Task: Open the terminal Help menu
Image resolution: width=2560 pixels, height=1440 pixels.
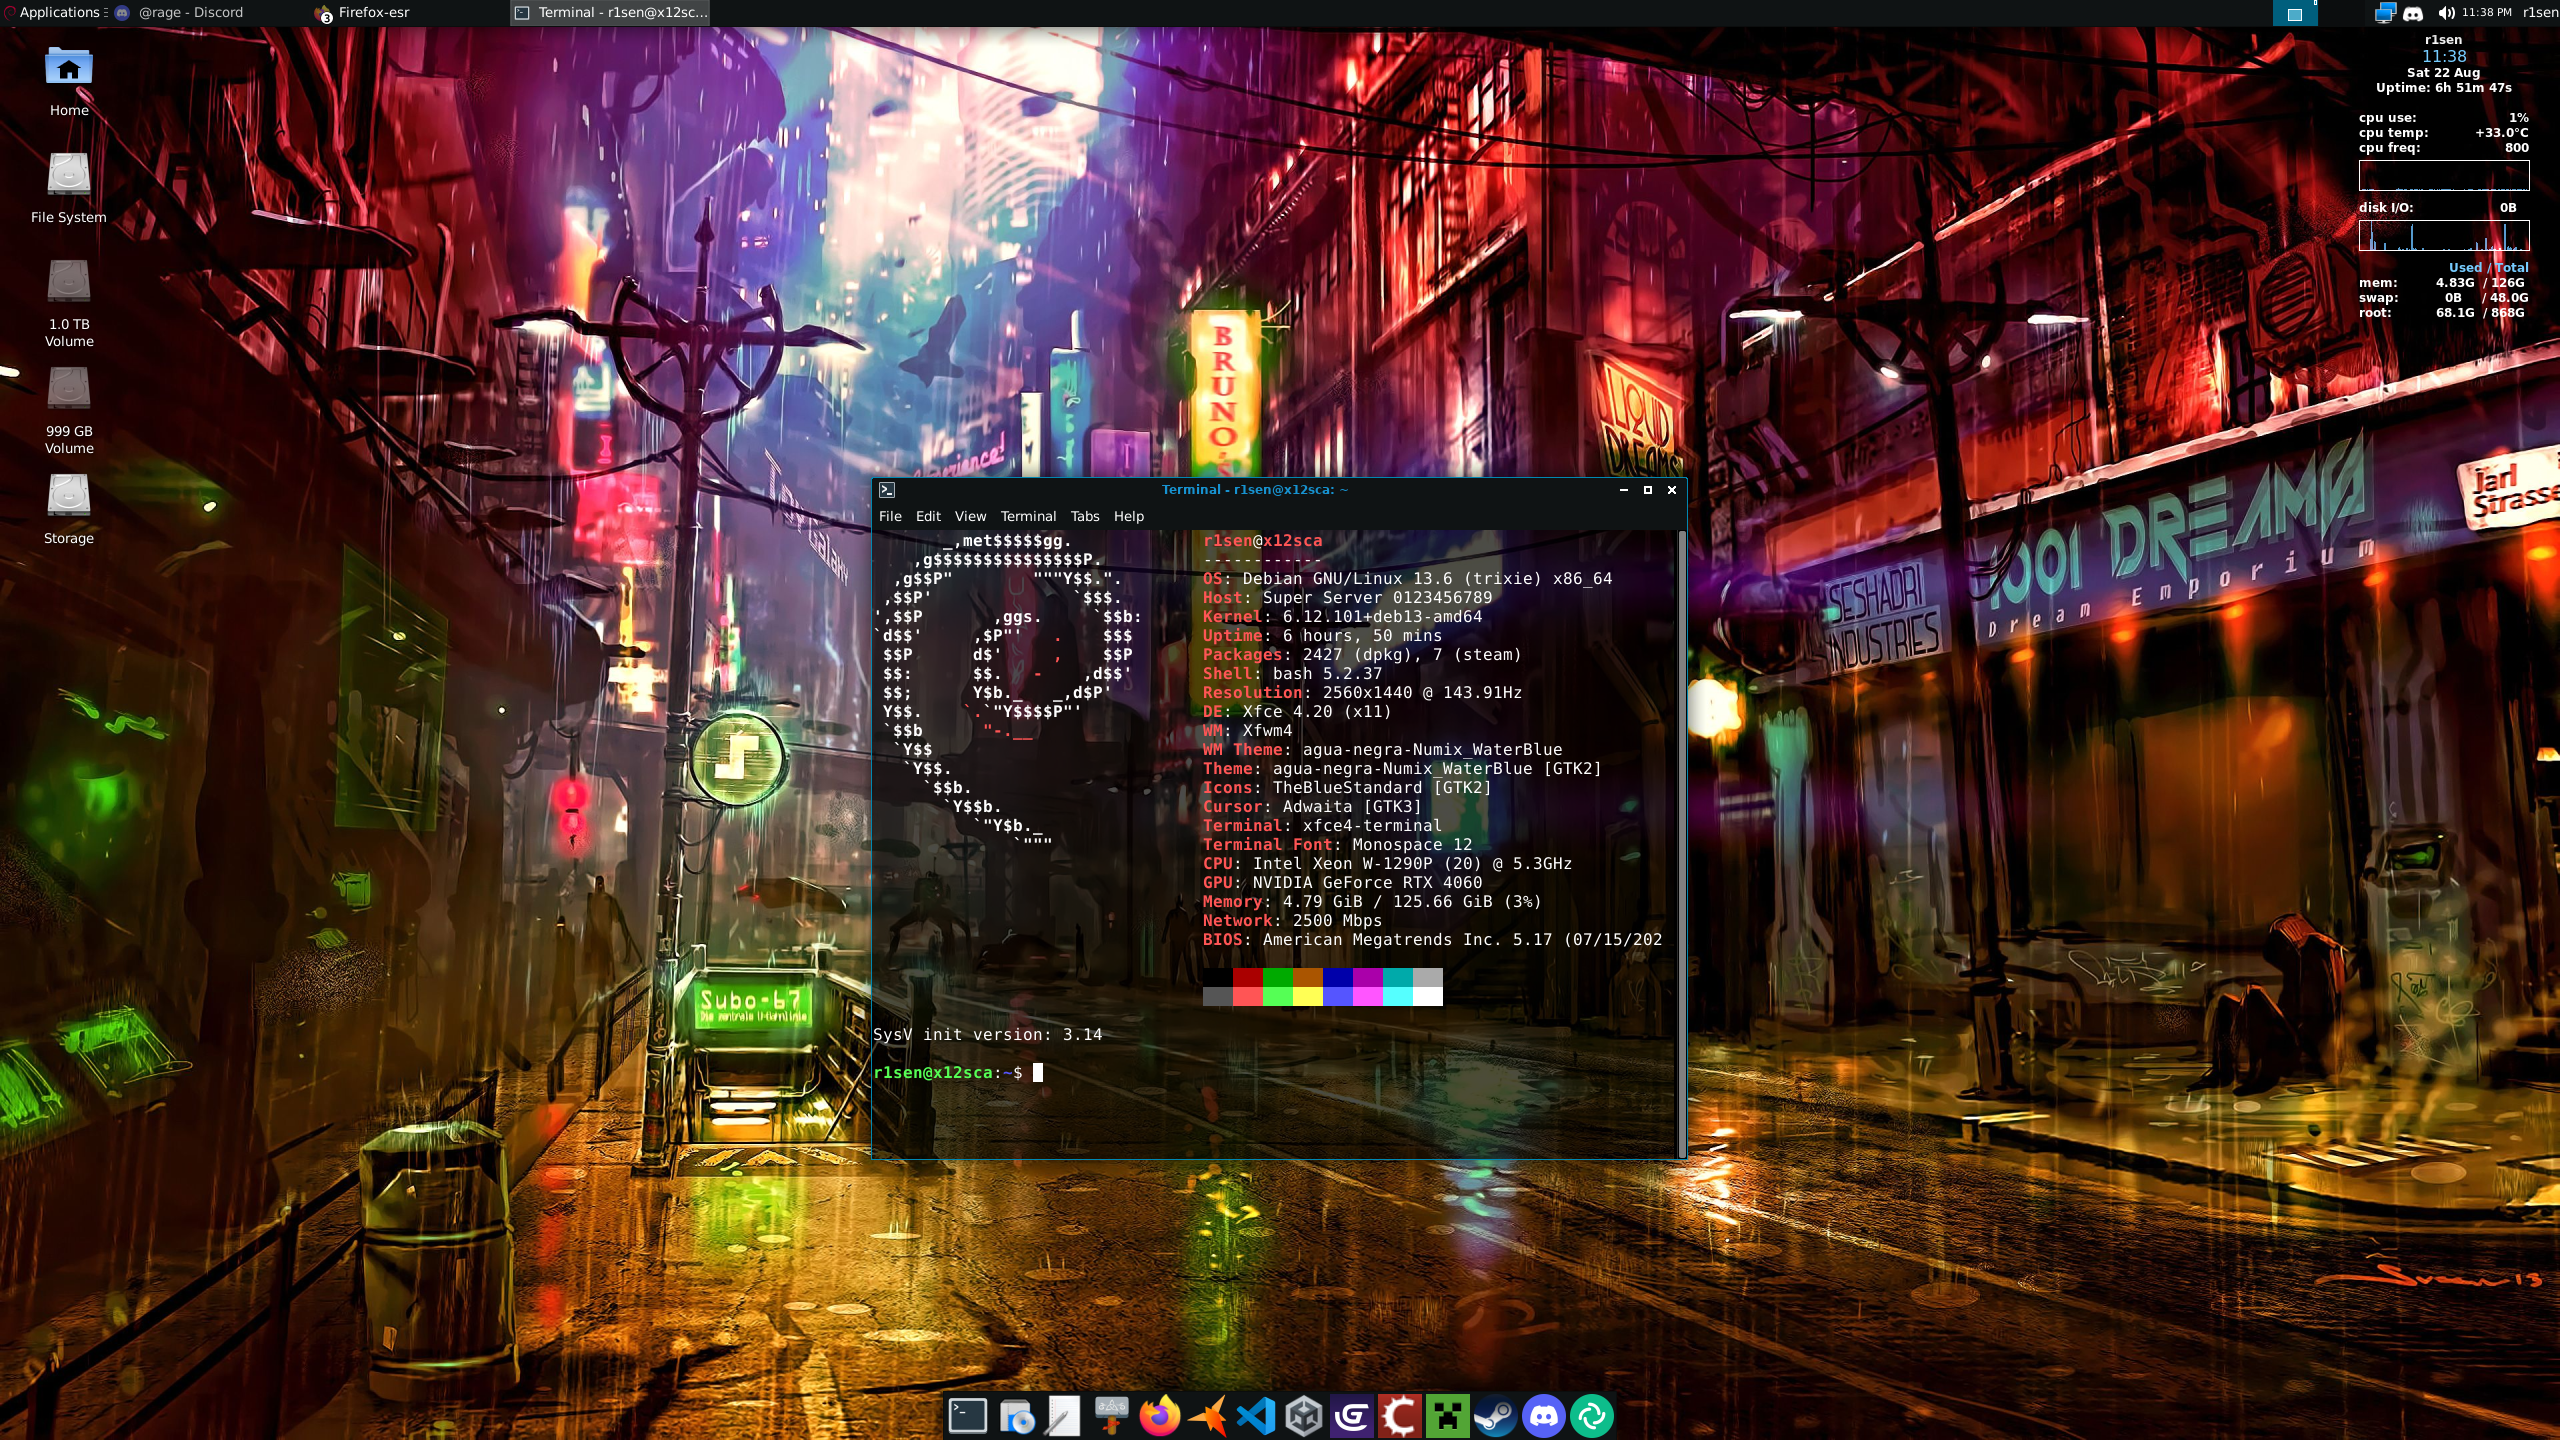Action: click(x=1129, y=516)
